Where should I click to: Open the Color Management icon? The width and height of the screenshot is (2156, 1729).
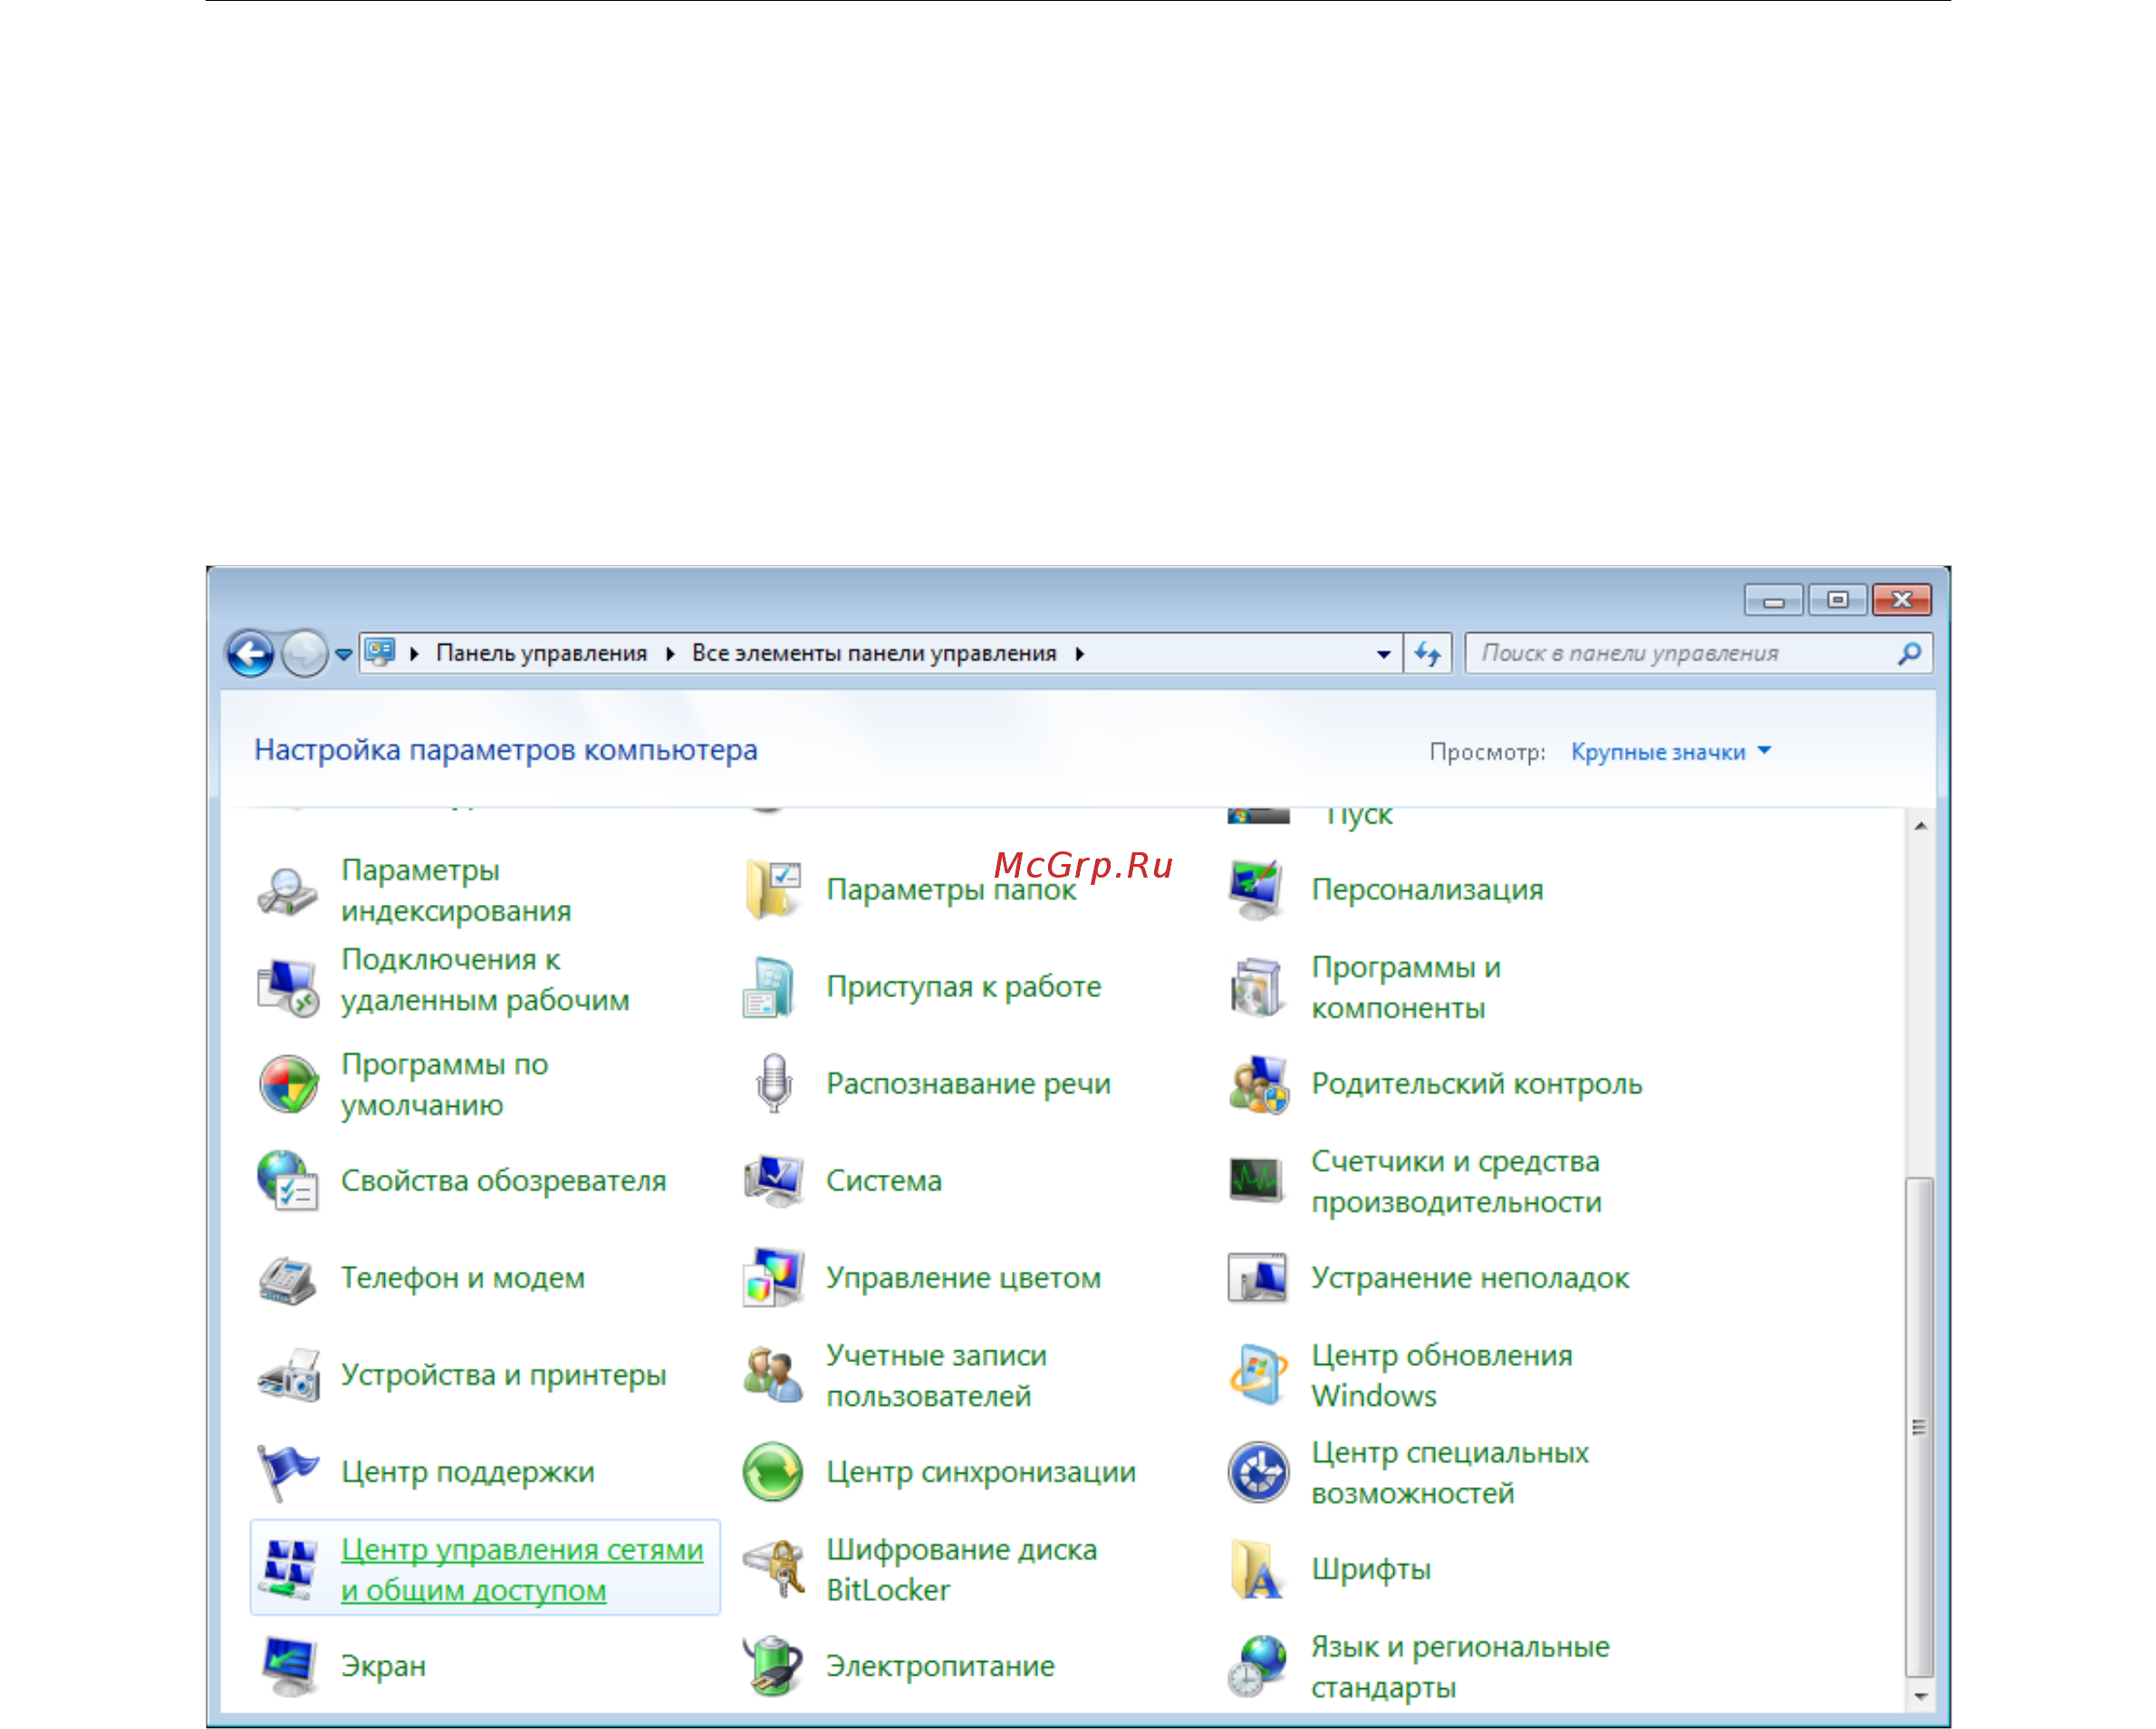pyautogui.click(x=773, y=1277)
